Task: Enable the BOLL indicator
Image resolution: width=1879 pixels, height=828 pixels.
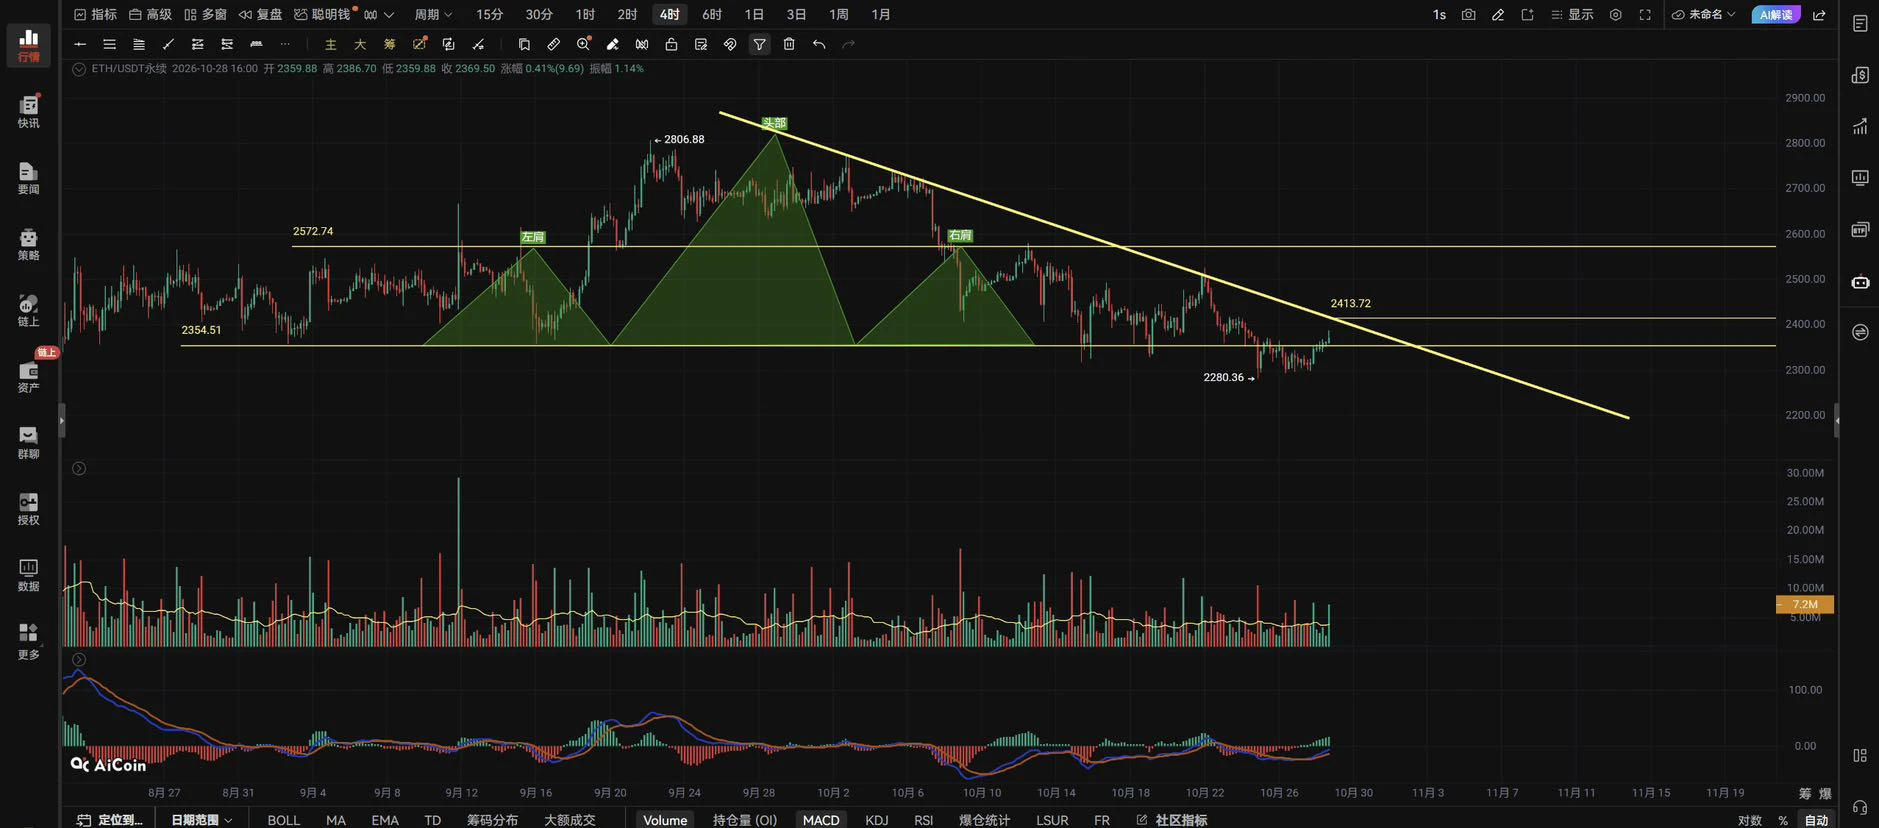Action: [284, 820]
